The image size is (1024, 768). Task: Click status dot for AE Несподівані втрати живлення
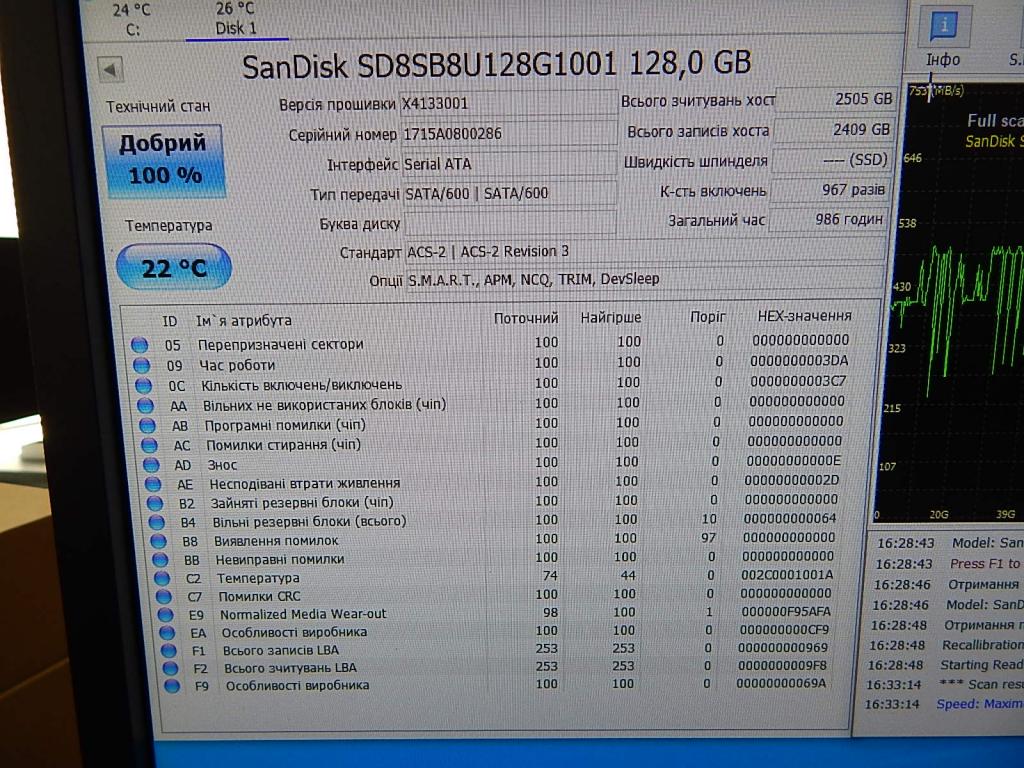coord(153,484)
